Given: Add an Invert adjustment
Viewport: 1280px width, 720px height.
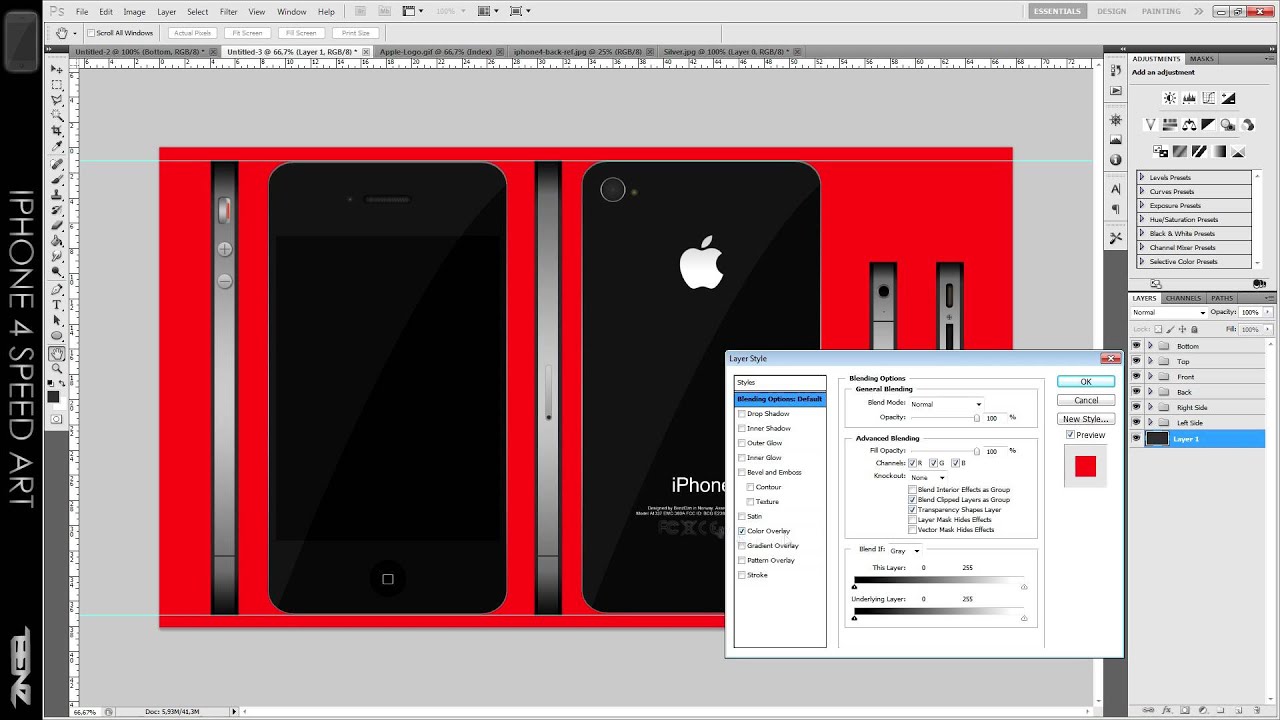Looking at the screenshot, I should (1160, 152).
